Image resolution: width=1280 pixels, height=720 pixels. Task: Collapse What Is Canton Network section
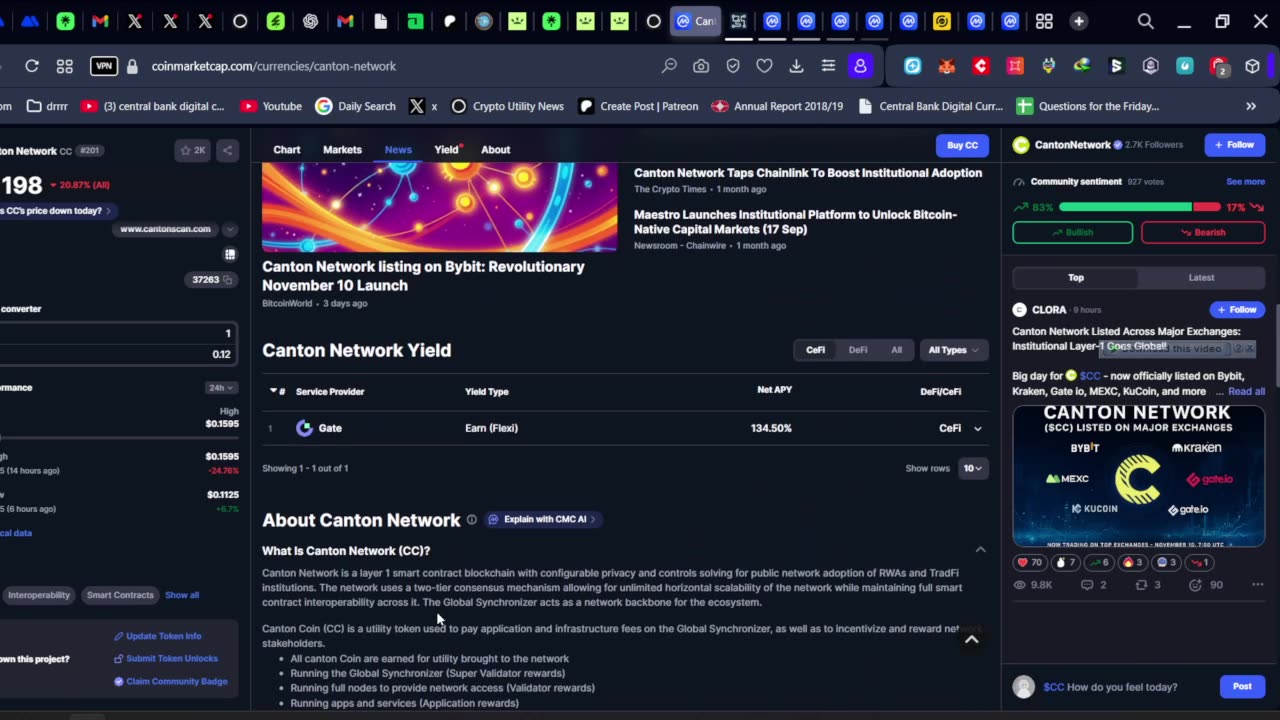(x=980, y=550)
